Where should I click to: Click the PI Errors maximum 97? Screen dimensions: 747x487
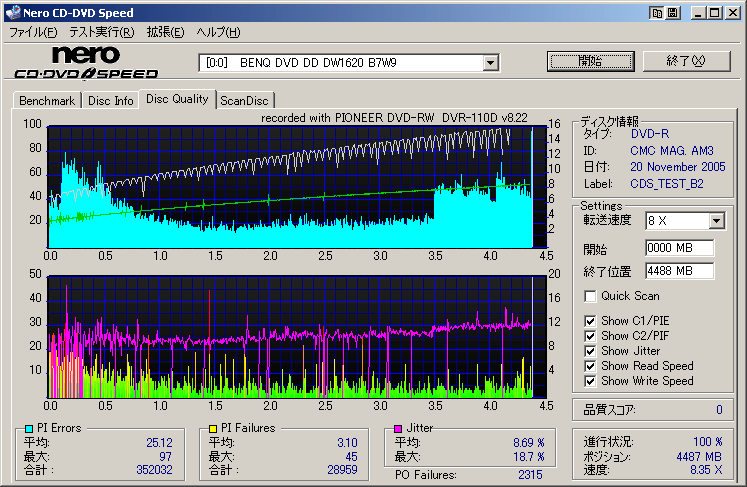pyautogui.click(x=165, y=457)
